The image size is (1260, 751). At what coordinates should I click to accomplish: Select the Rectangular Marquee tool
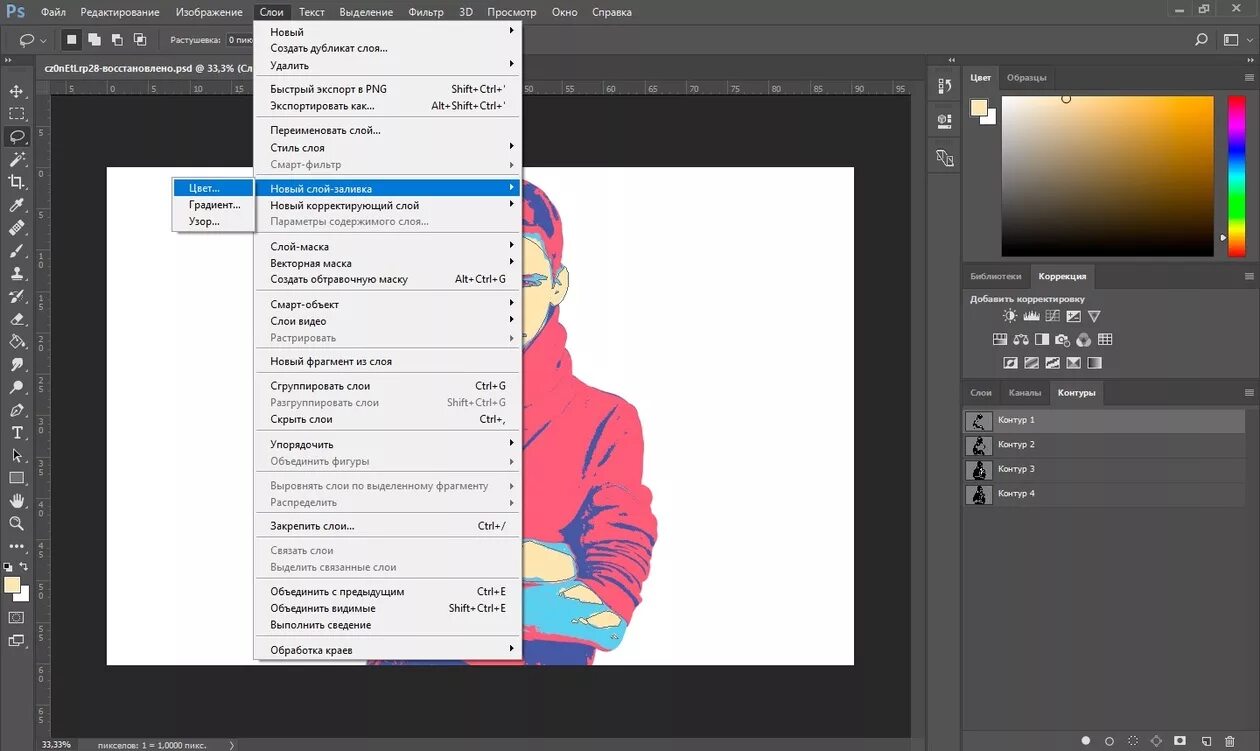click(17, 114)
